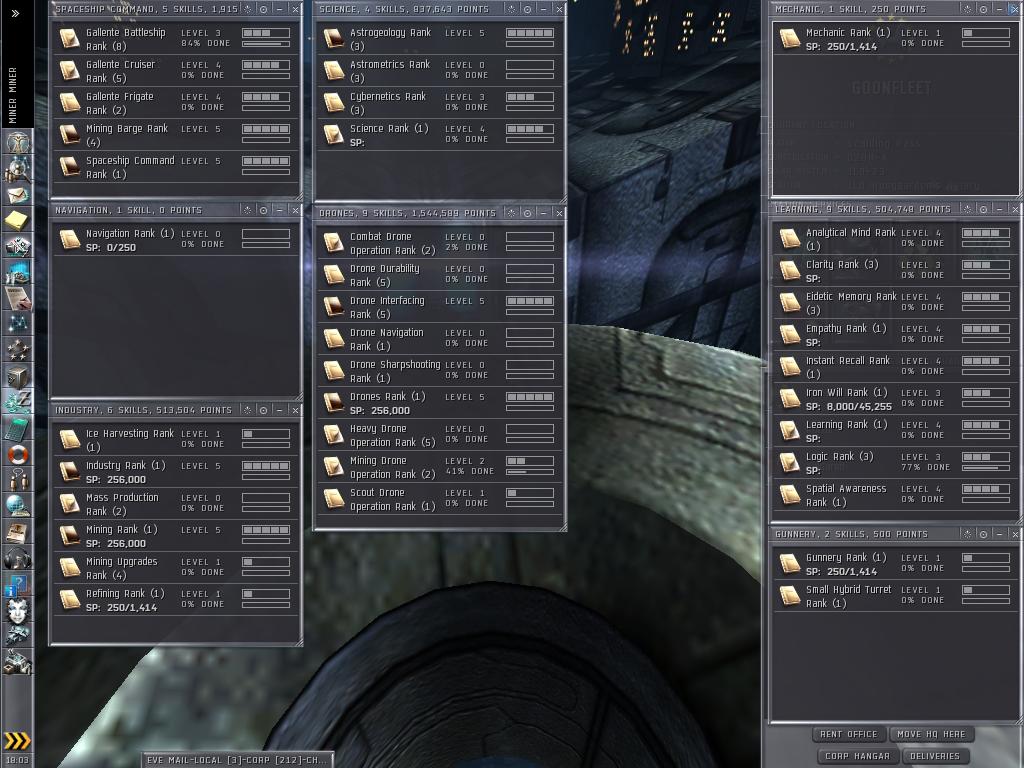Open the face portrait icon in sidebar
Image resolution: width=1024 pixels, height=768 pixels.
point(18,611)
